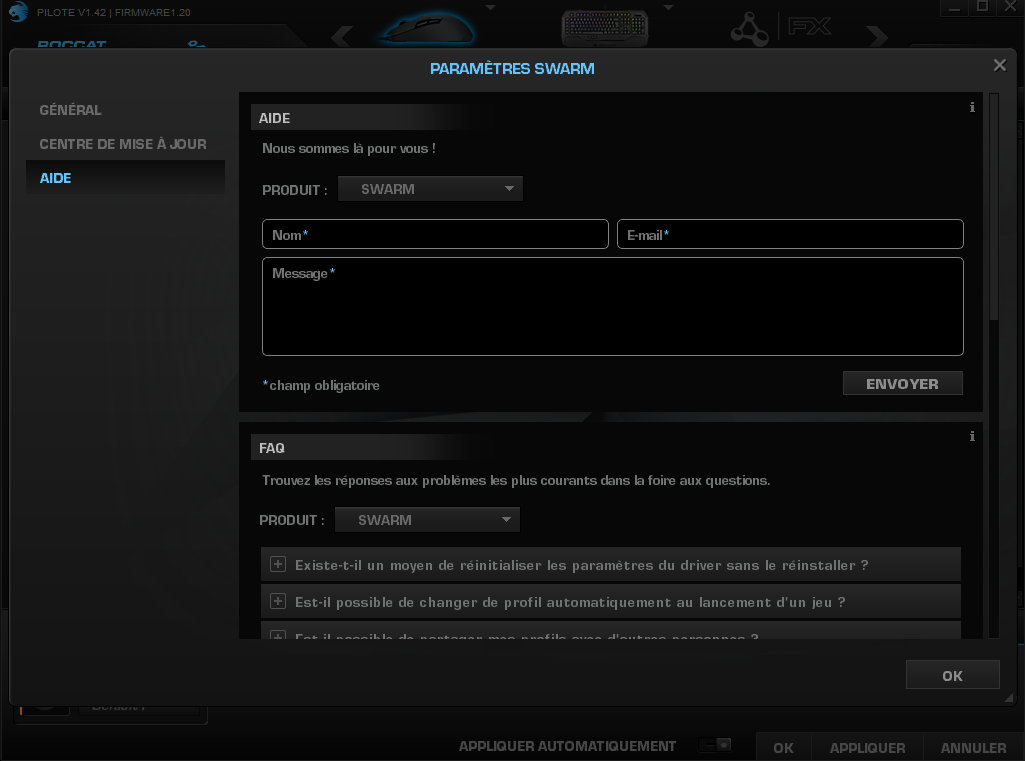
Task: Click the question text about réinitialiser driver
Action: click(x=581, y=565)
